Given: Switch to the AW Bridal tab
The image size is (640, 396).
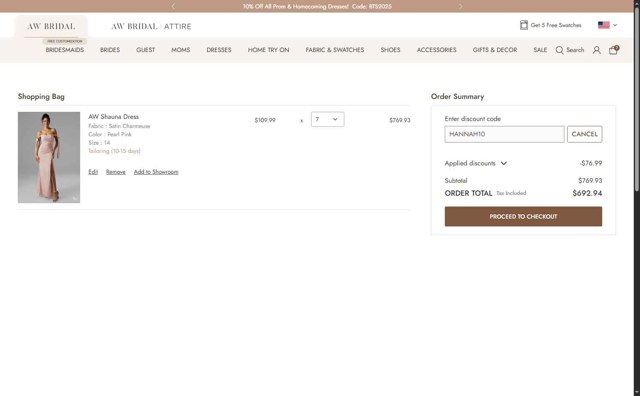Looking at the screenshot, I should point(51,27).
